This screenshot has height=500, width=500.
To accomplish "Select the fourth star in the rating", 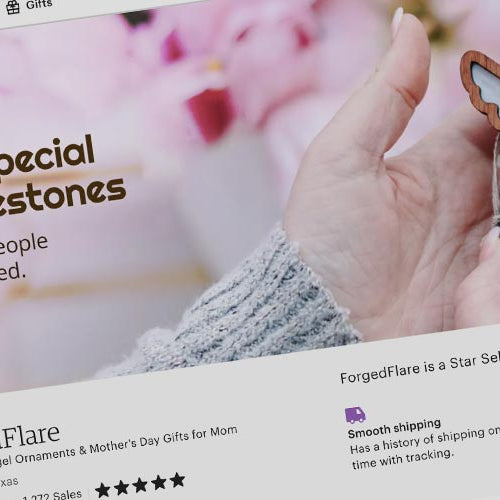I will pos(159,482).
